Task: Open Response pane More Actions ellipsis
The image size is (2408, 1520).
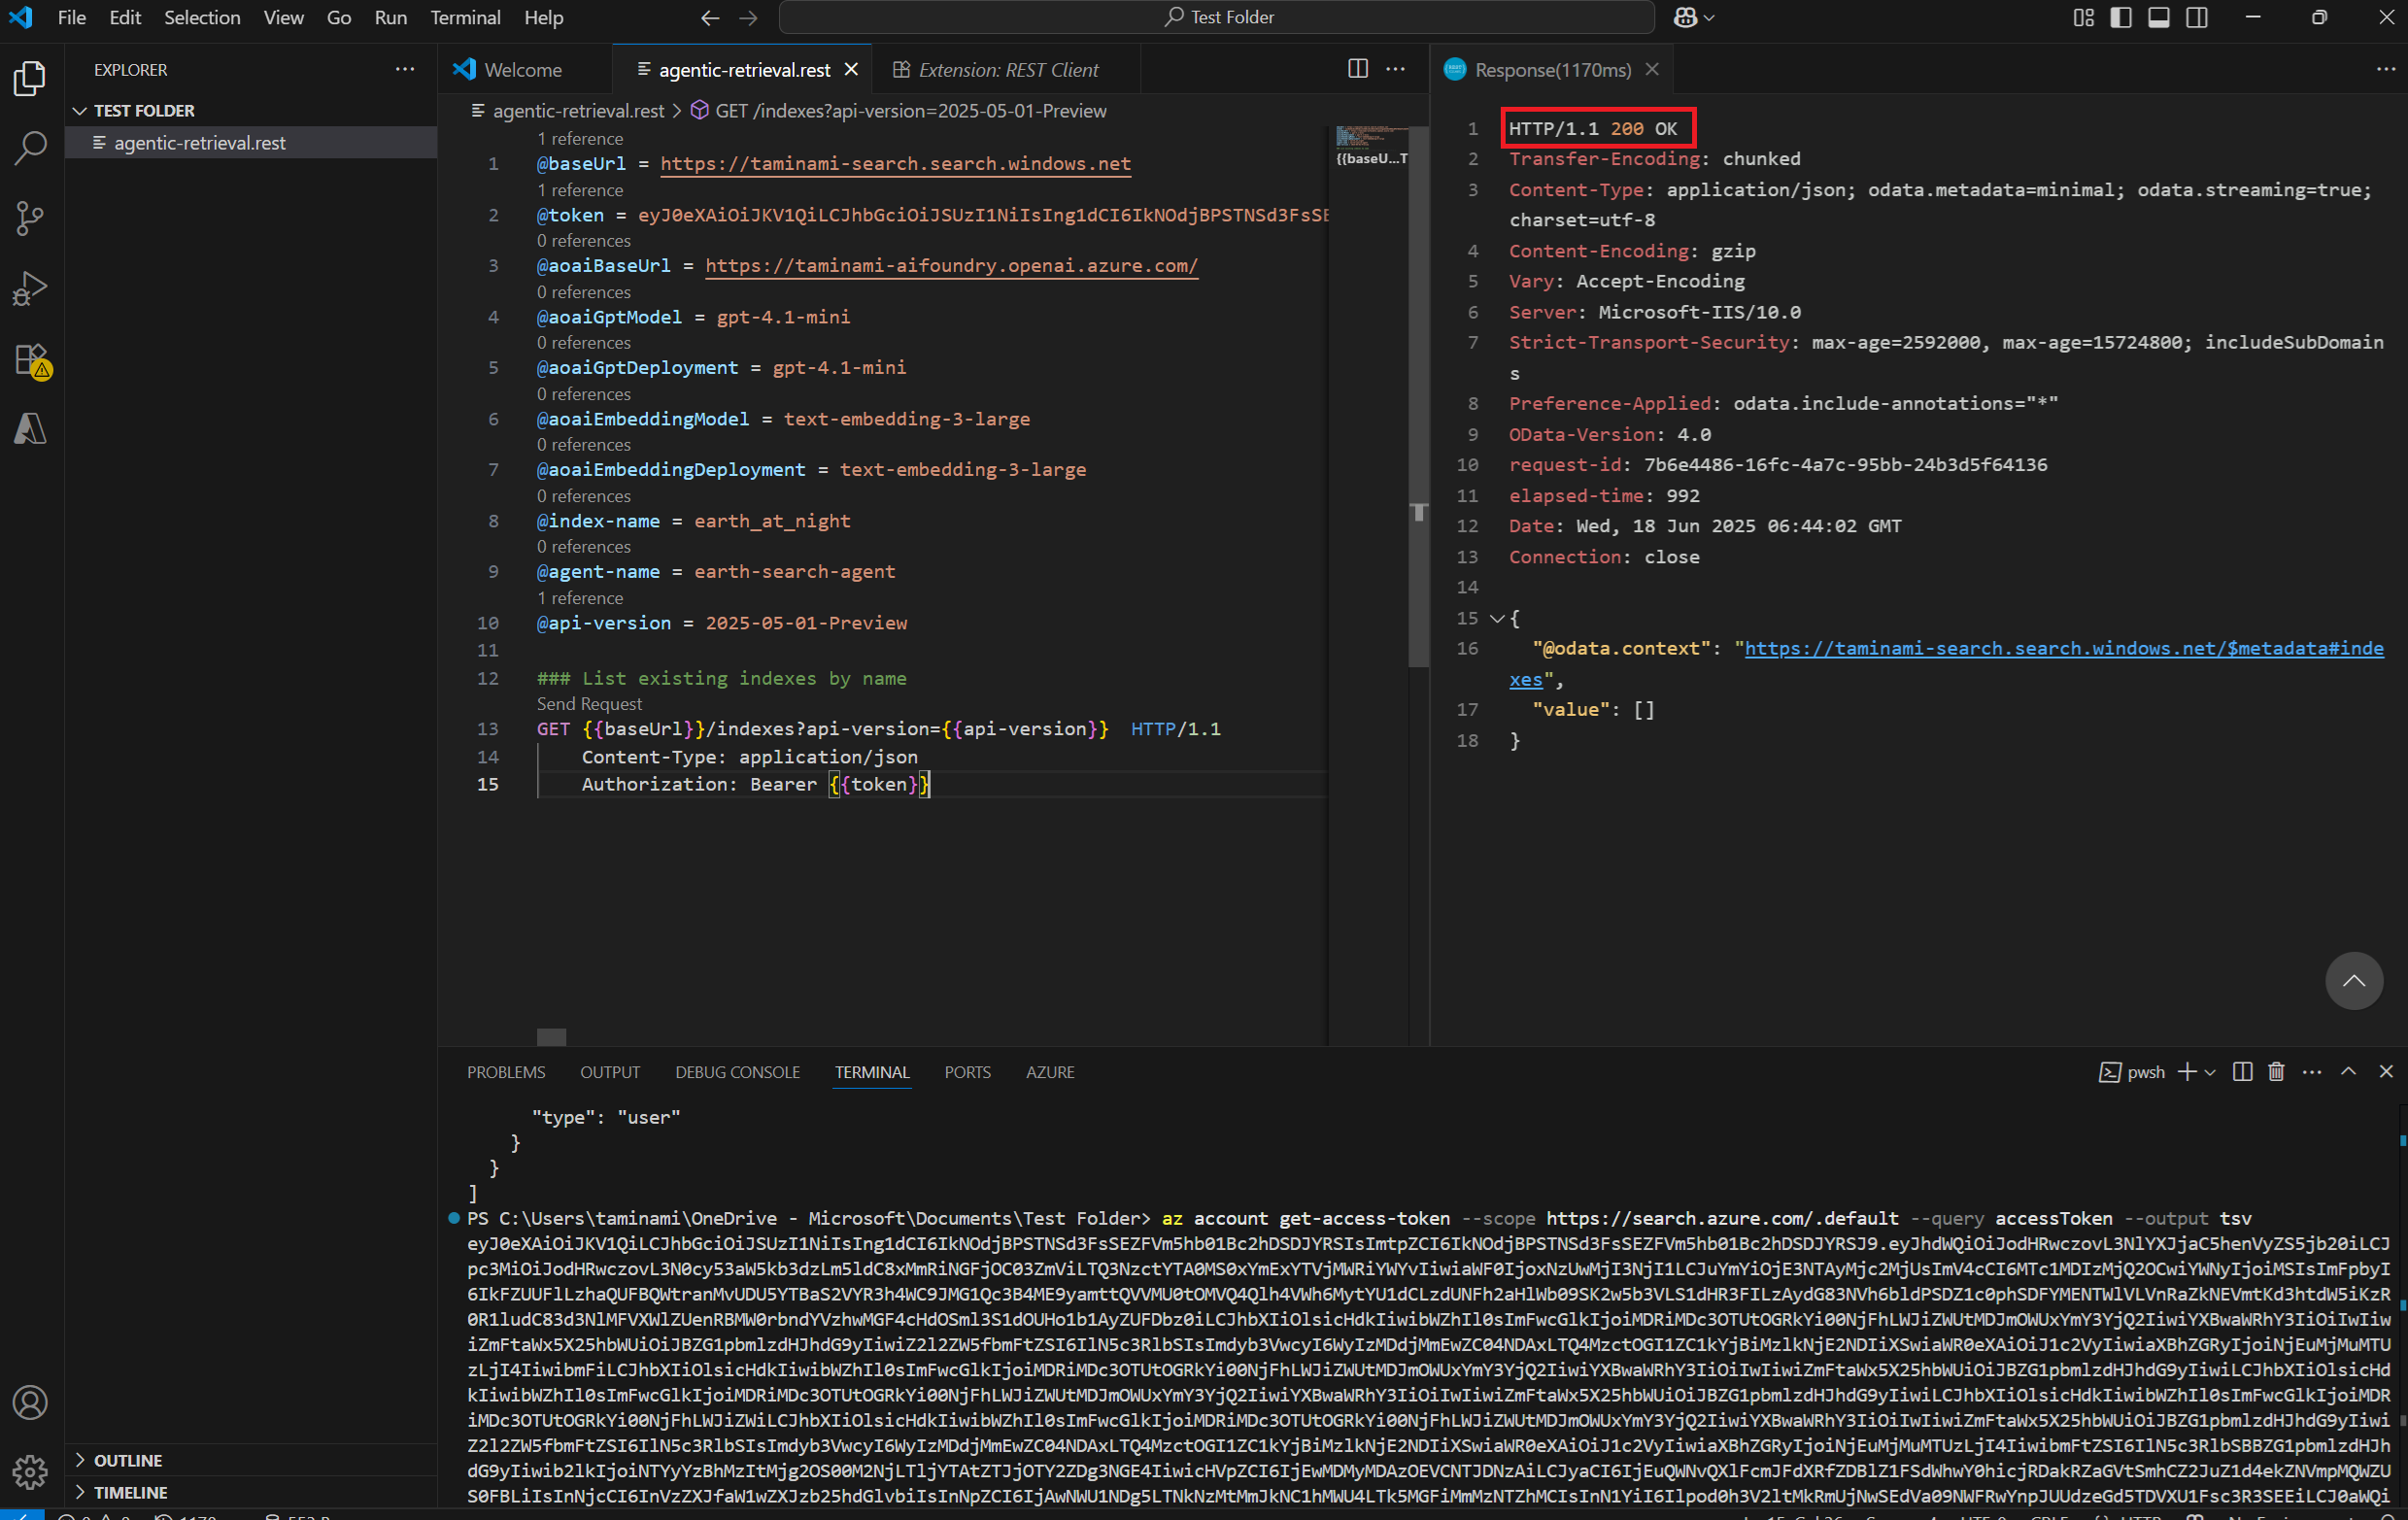Action: 2386,69
